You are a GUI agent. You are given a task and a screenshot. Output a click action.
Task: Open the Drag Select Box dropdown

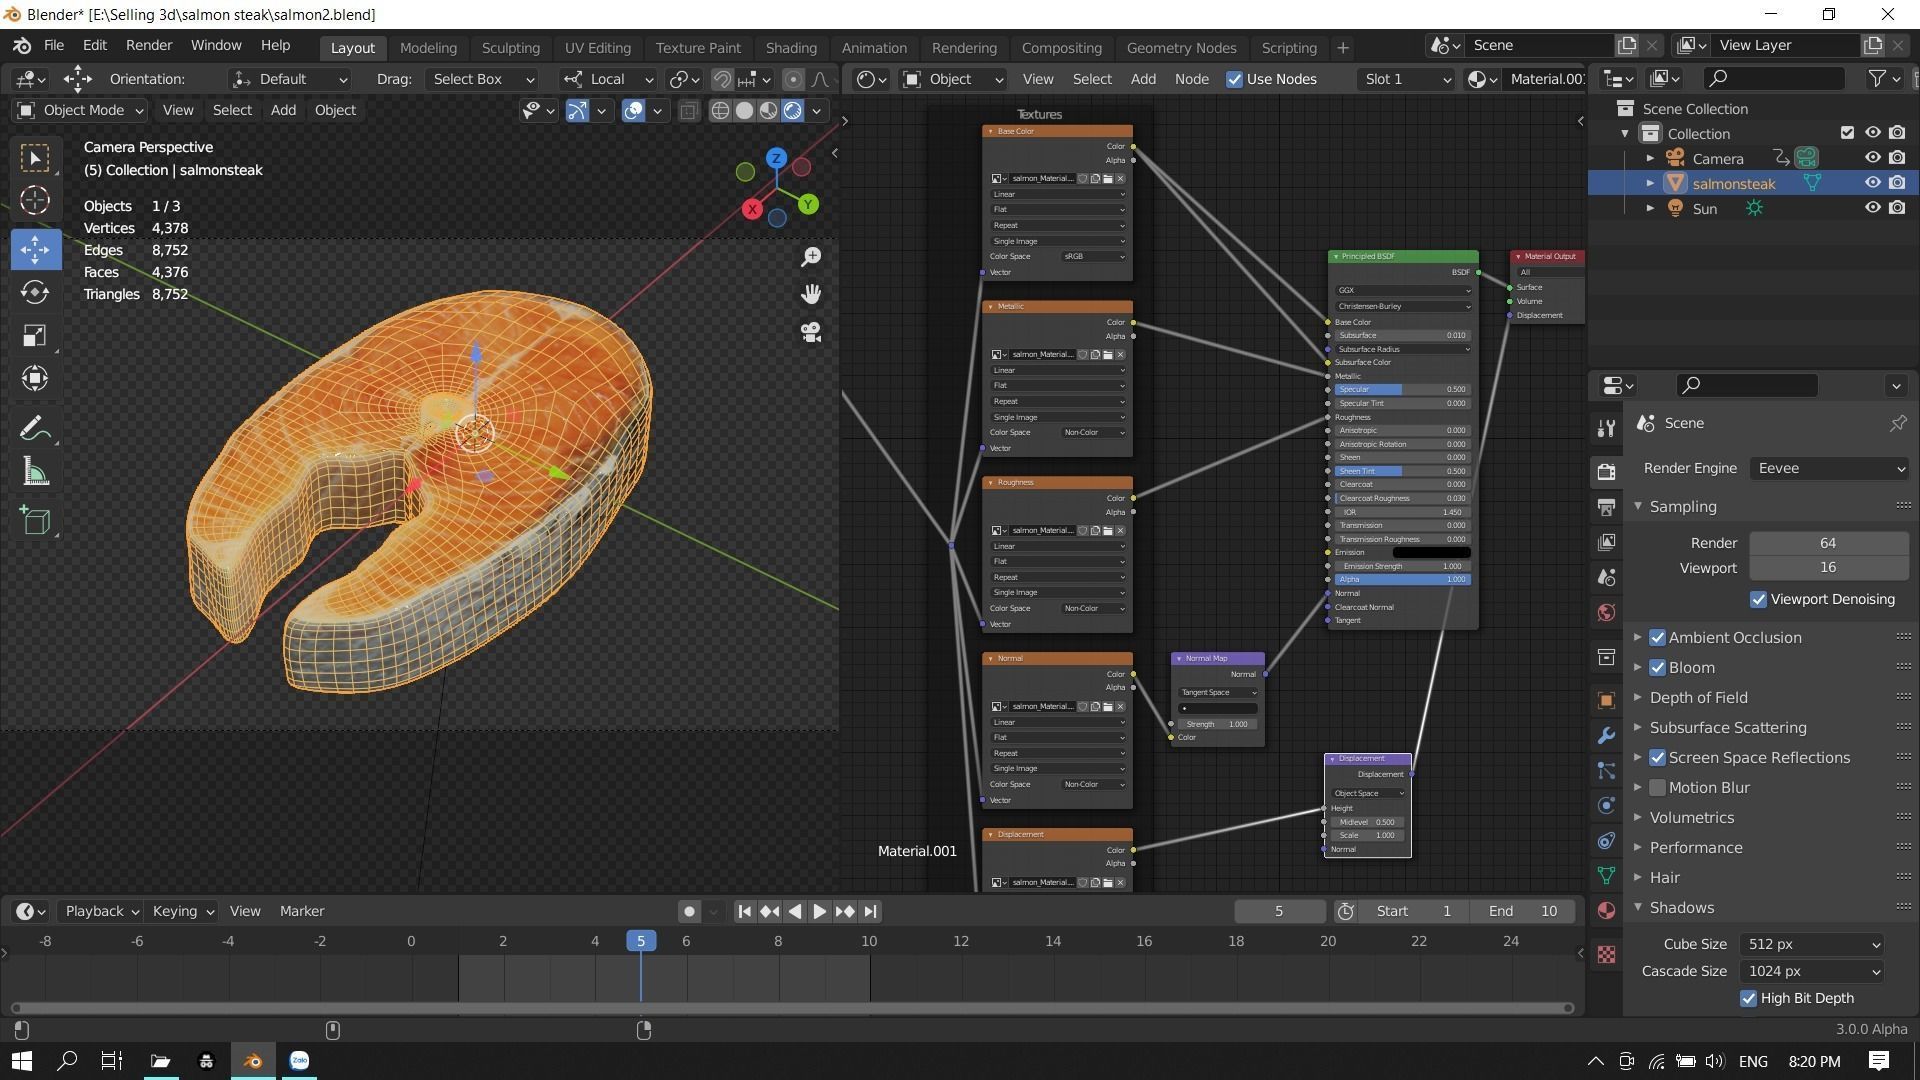482,79
